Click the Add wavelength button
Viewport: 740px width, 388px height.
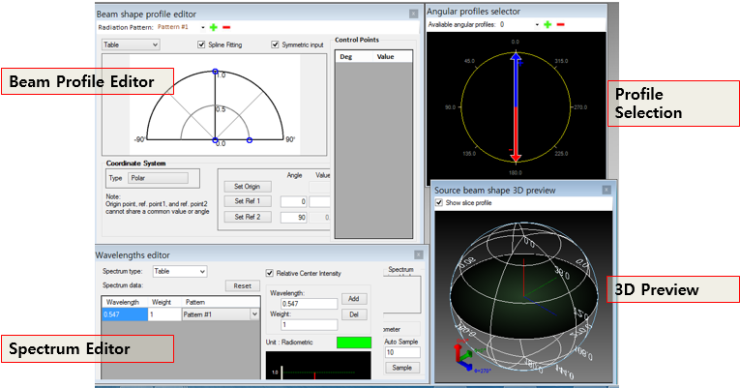(354, 299)
